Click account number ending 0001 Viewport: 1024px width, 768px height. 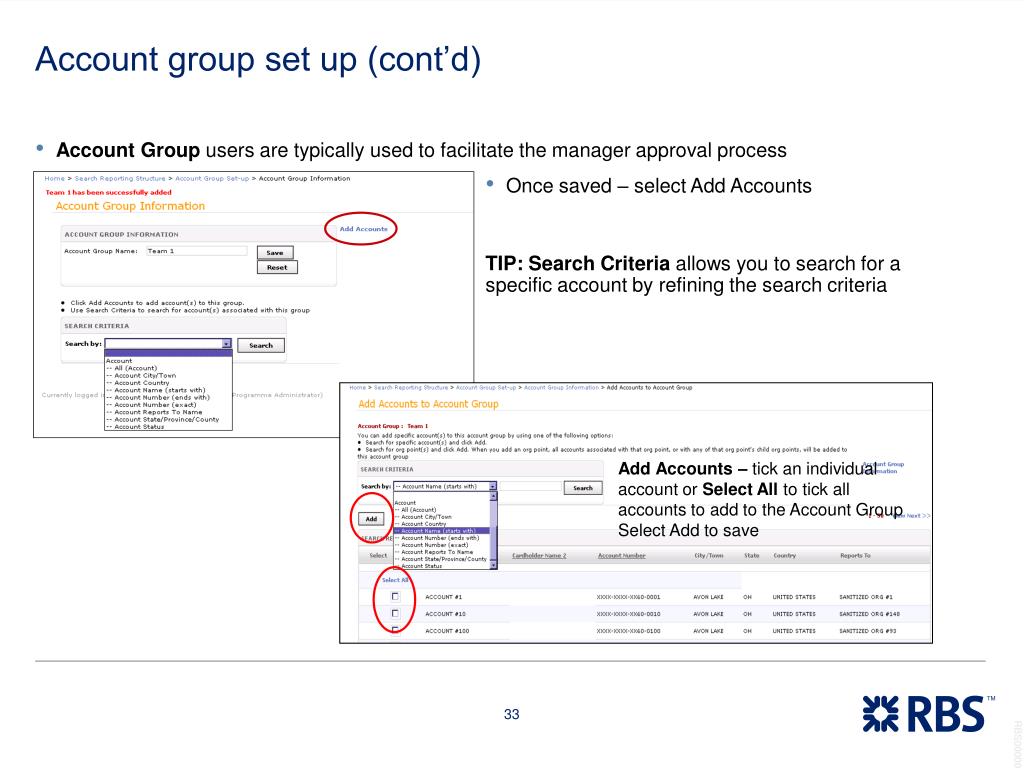(628, 597)
